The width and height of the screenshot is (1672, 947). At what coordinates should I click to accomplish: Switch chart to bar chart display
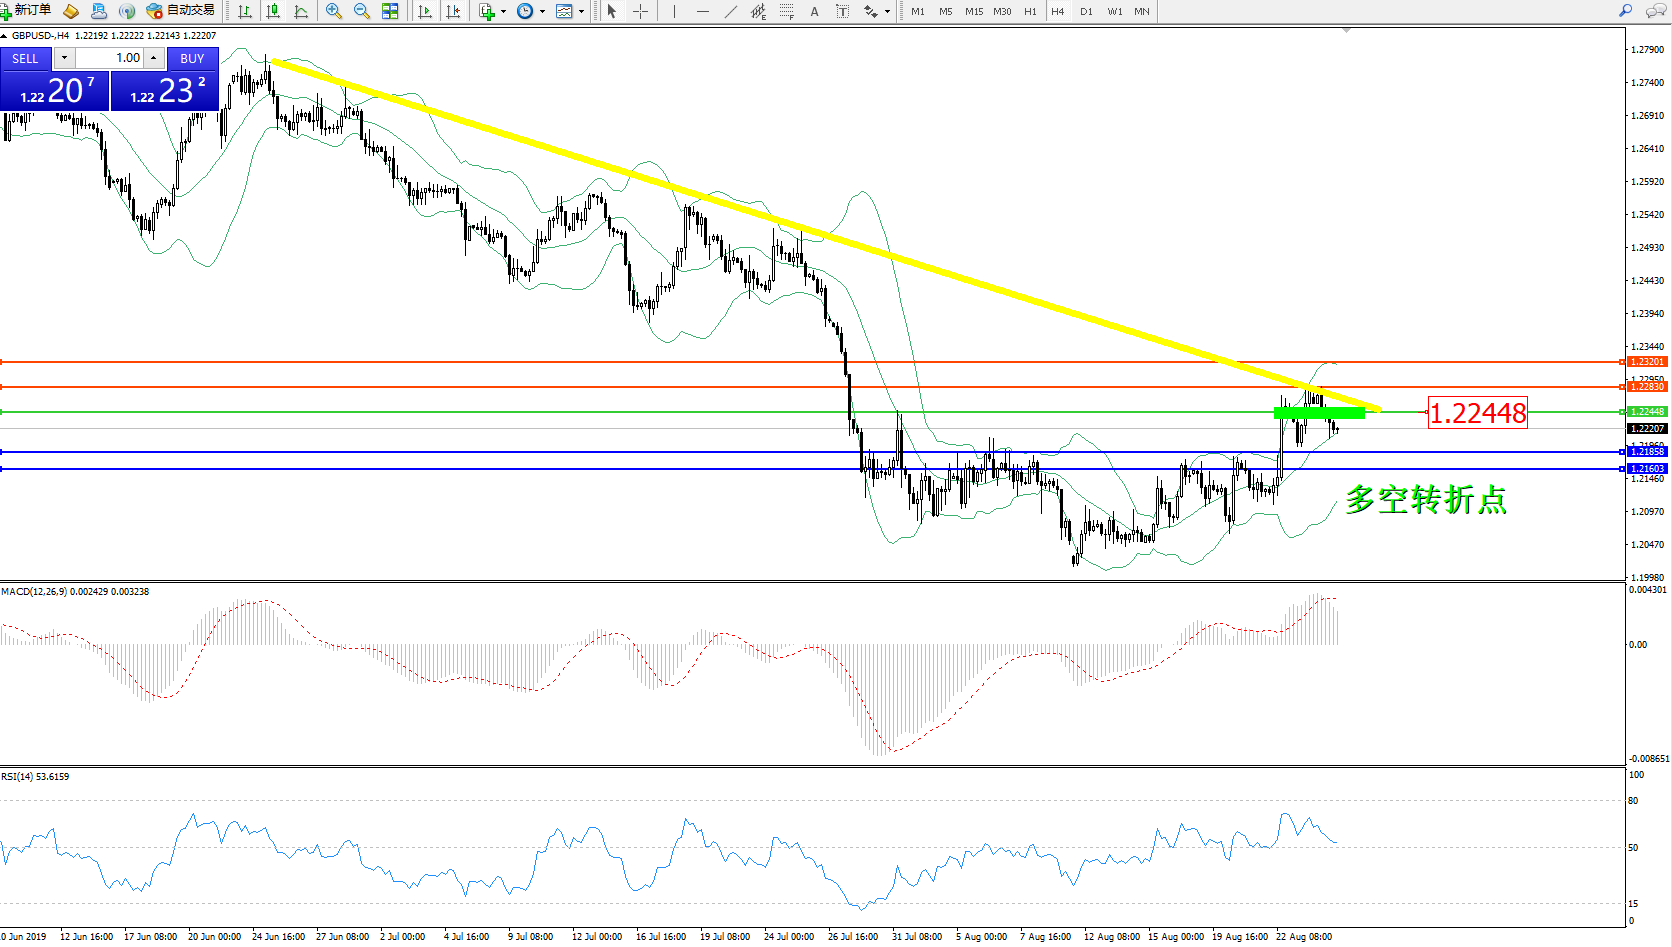coord(245,11)
